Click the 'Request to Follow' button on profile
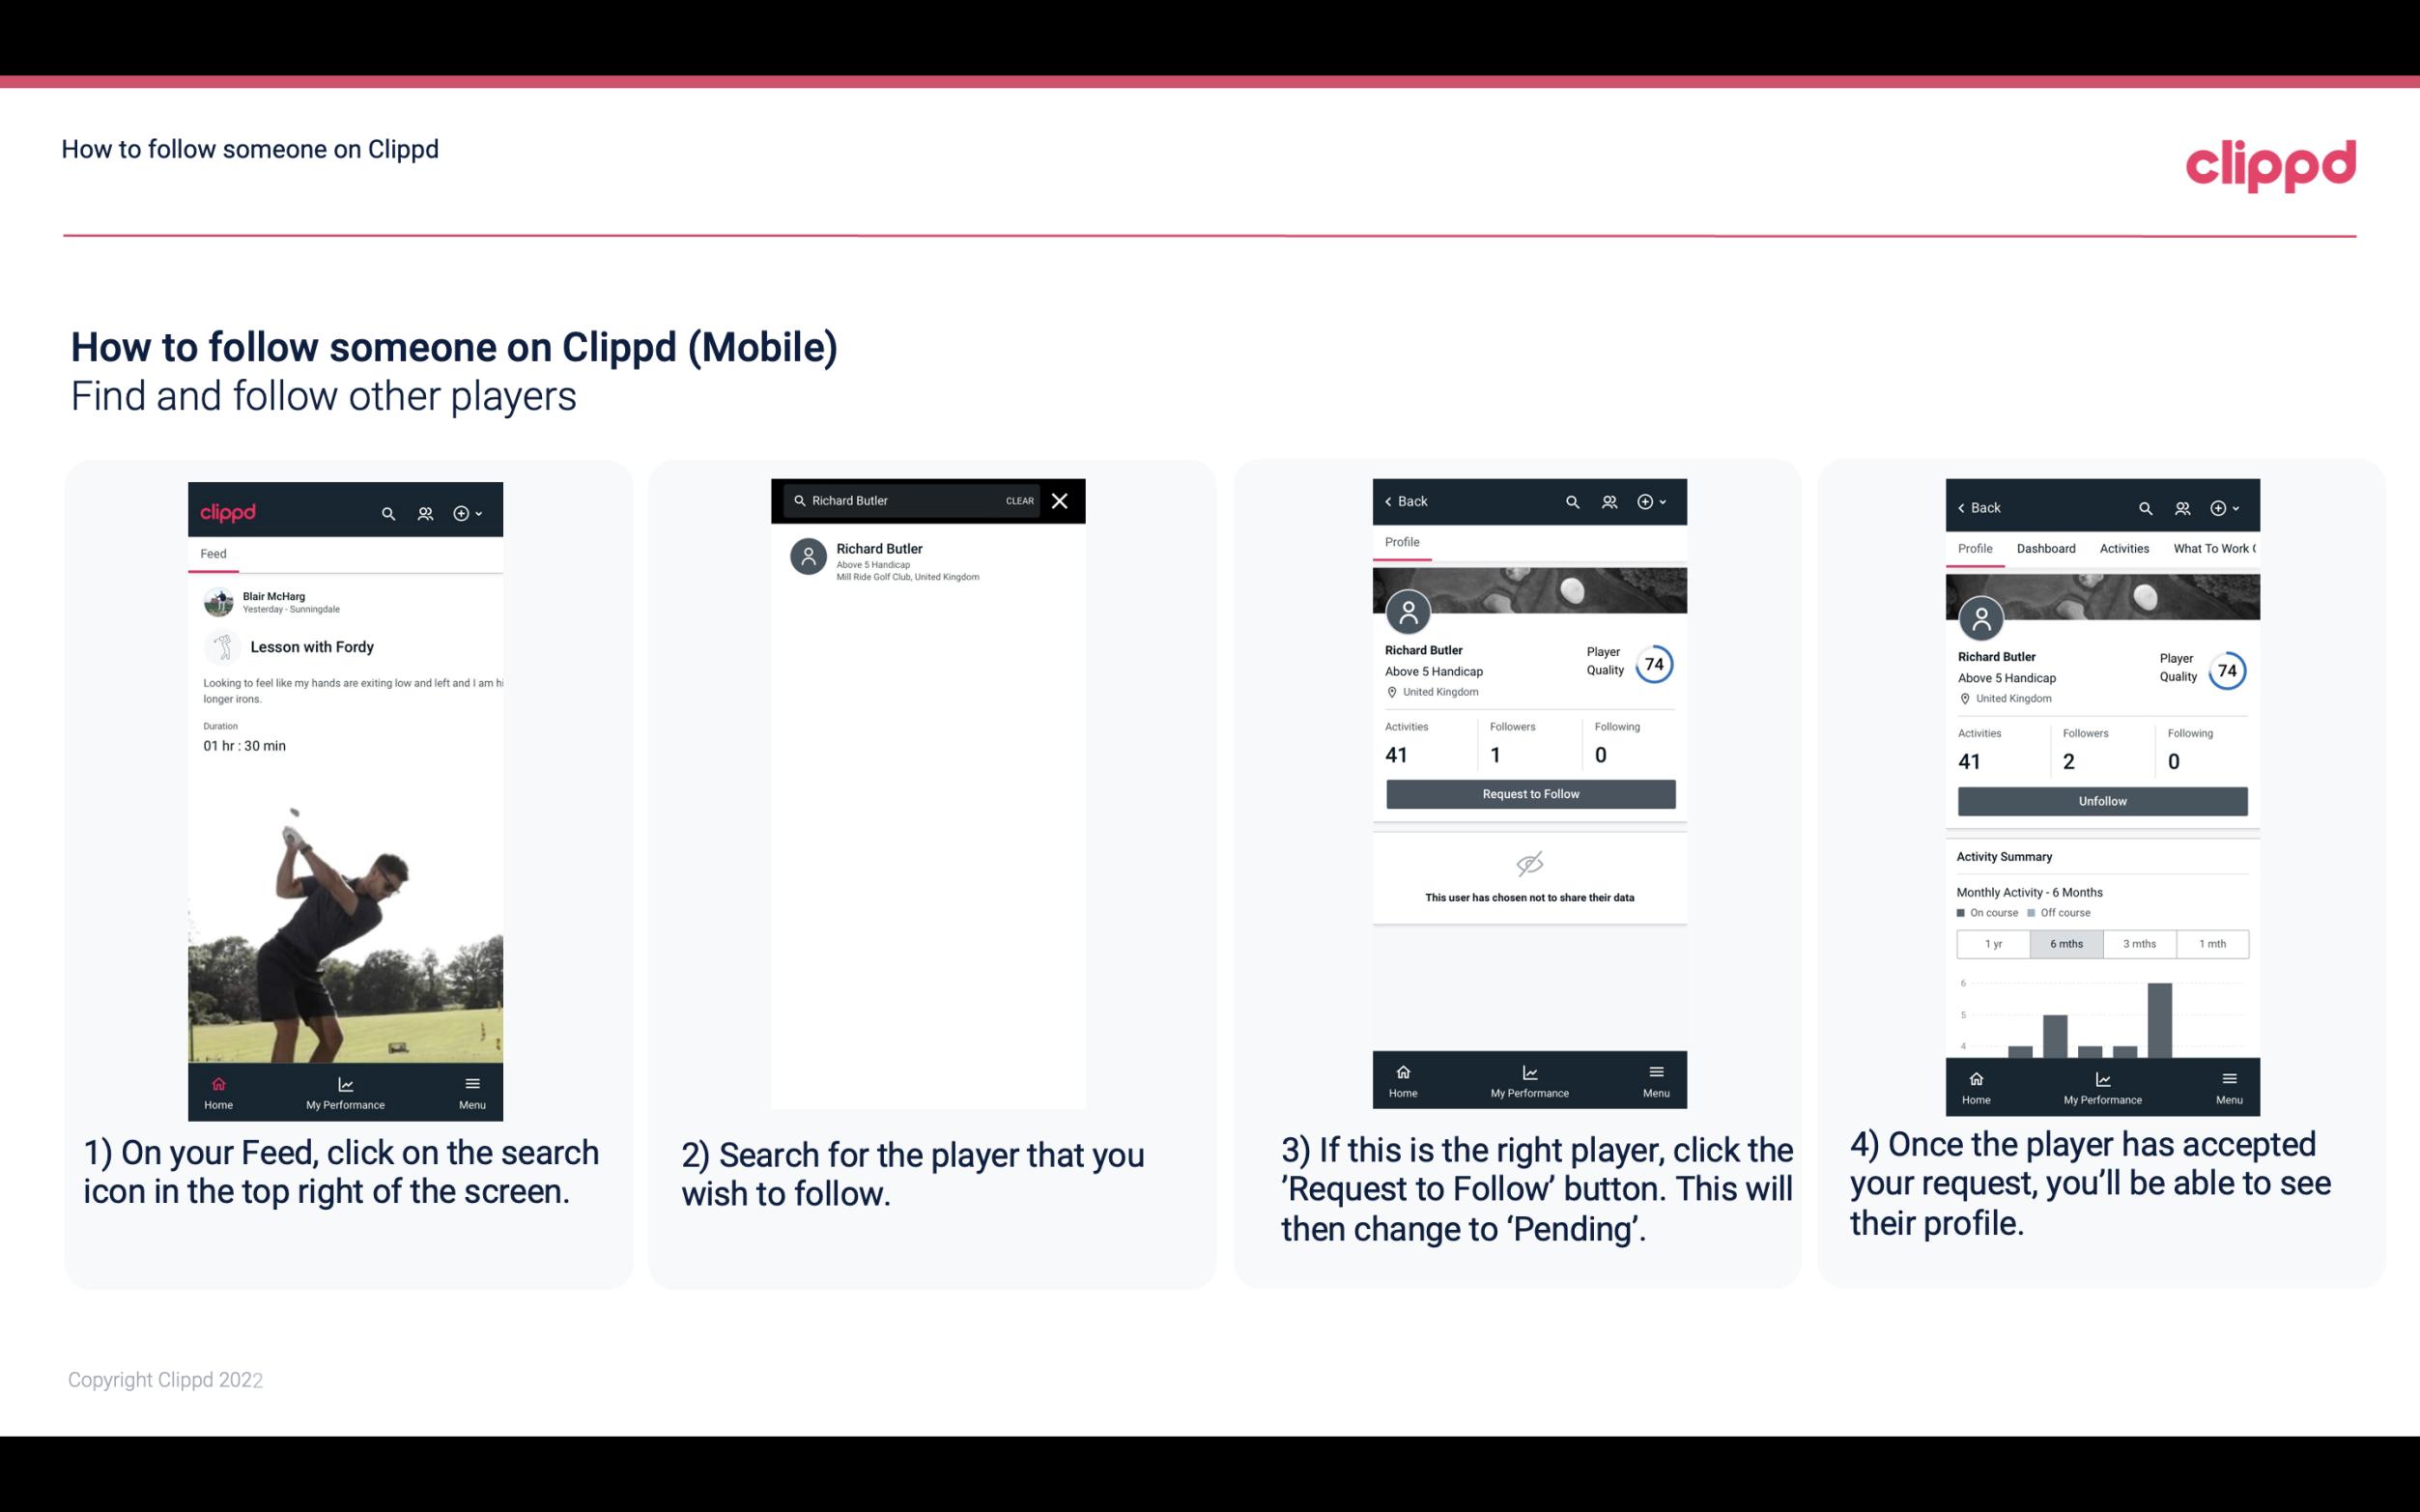This screenshot has height=1512, width=2420. click(x=1530, y=792)
